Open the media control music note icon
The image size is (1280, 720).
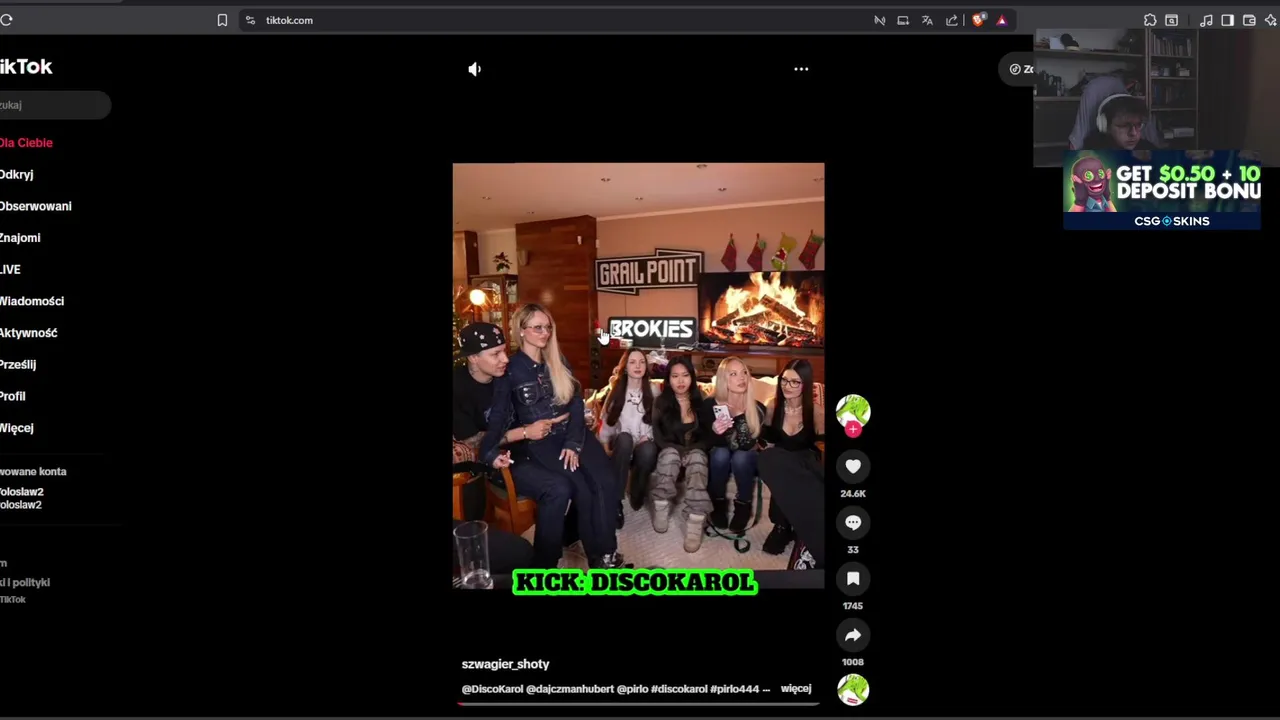point(1206,20)
